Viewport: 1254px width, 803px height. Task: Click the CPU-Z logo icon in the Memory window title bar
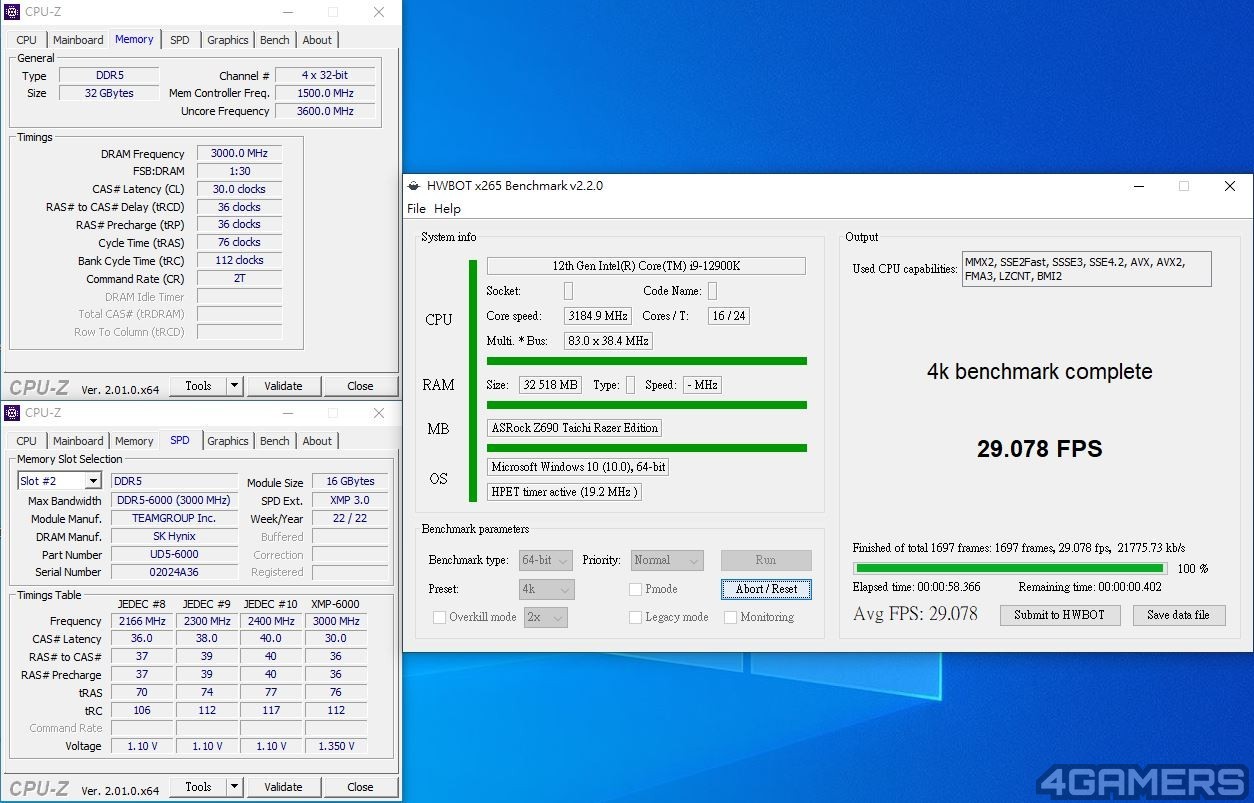click(x=12, y=12)
